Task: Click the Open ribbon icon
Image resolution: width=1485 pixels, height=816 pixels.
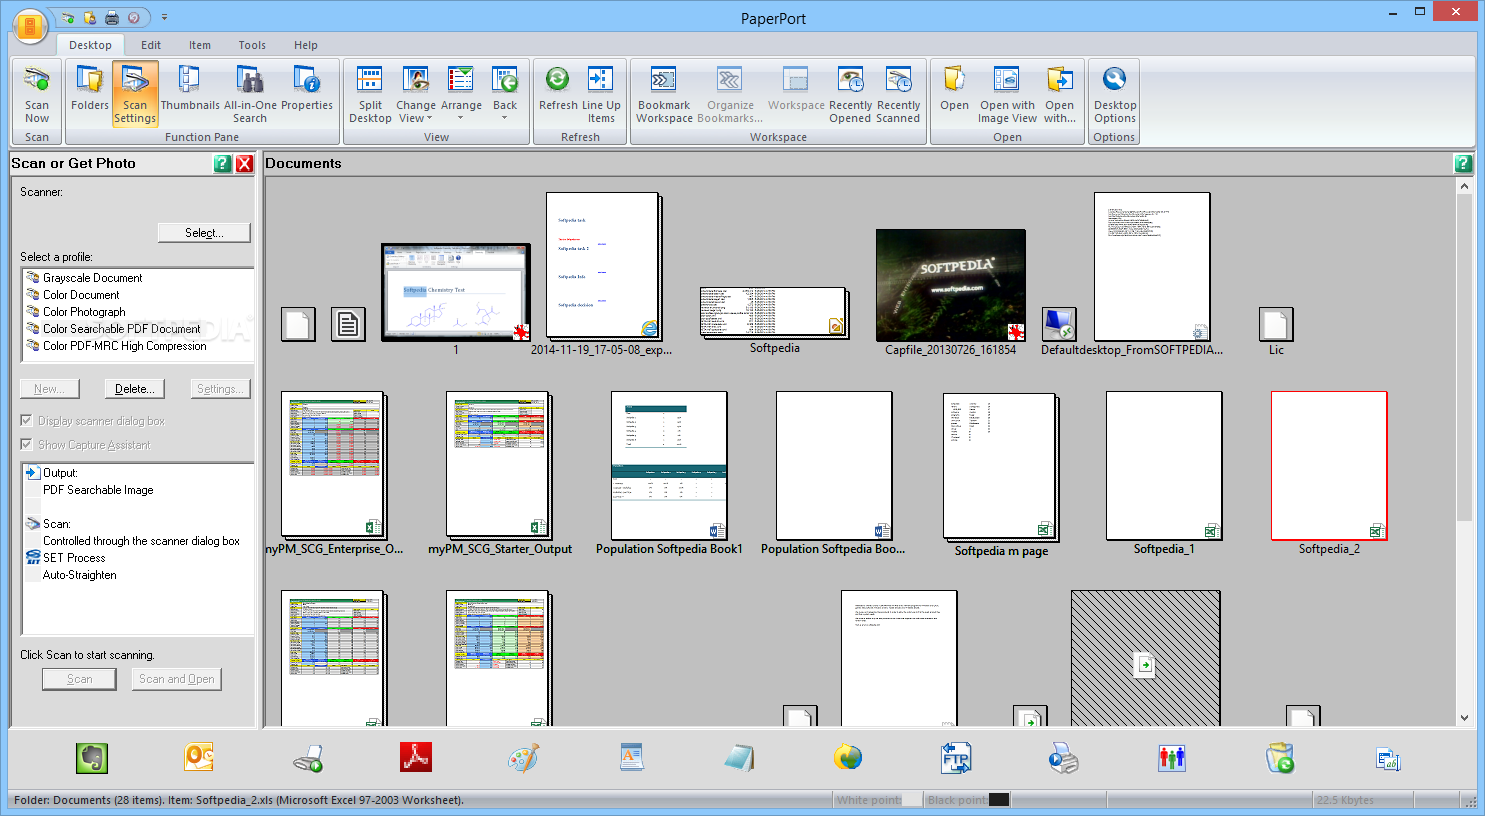Action: 954,94
